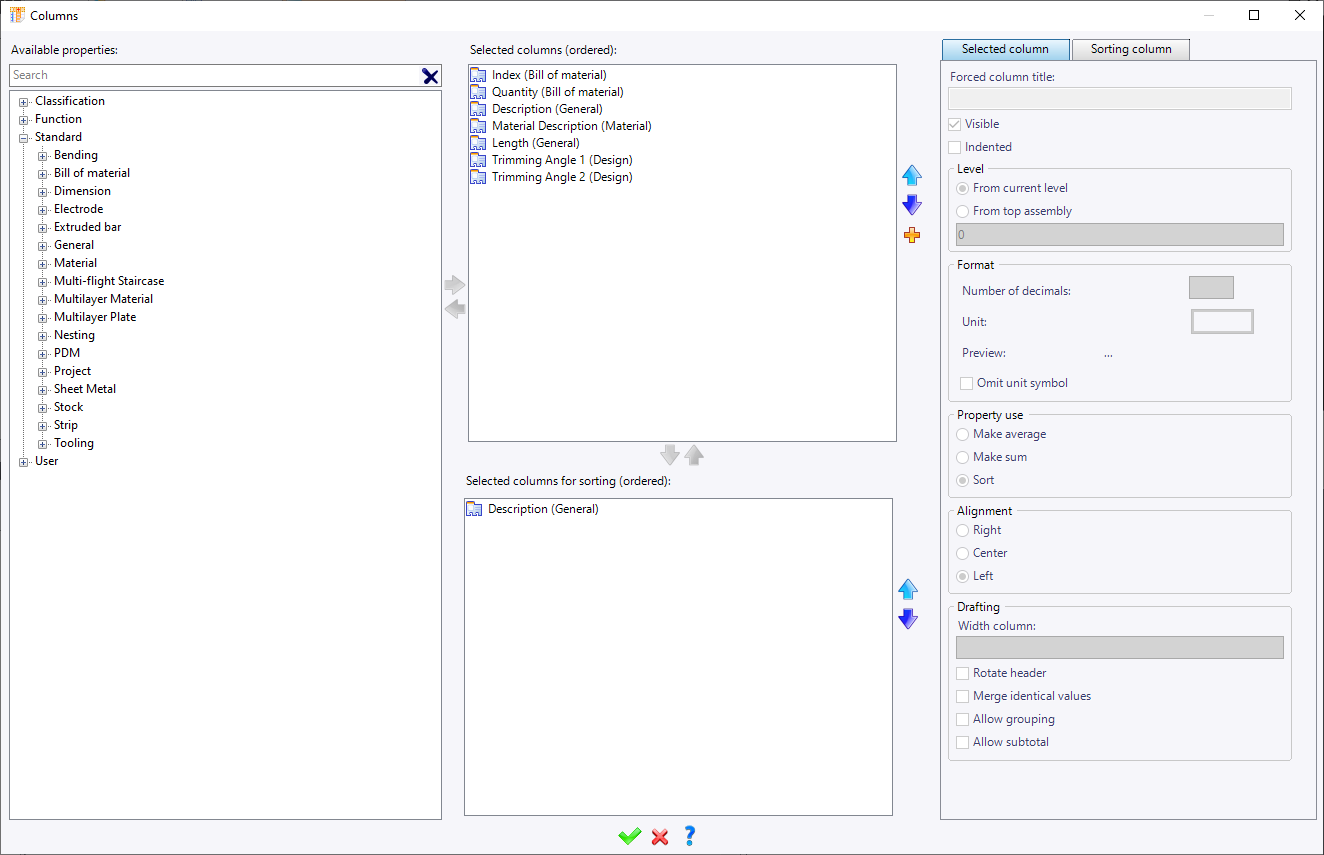Click the red X cancel icon
This screenshot has height=855, width=1324.
[x=660, y=836]
